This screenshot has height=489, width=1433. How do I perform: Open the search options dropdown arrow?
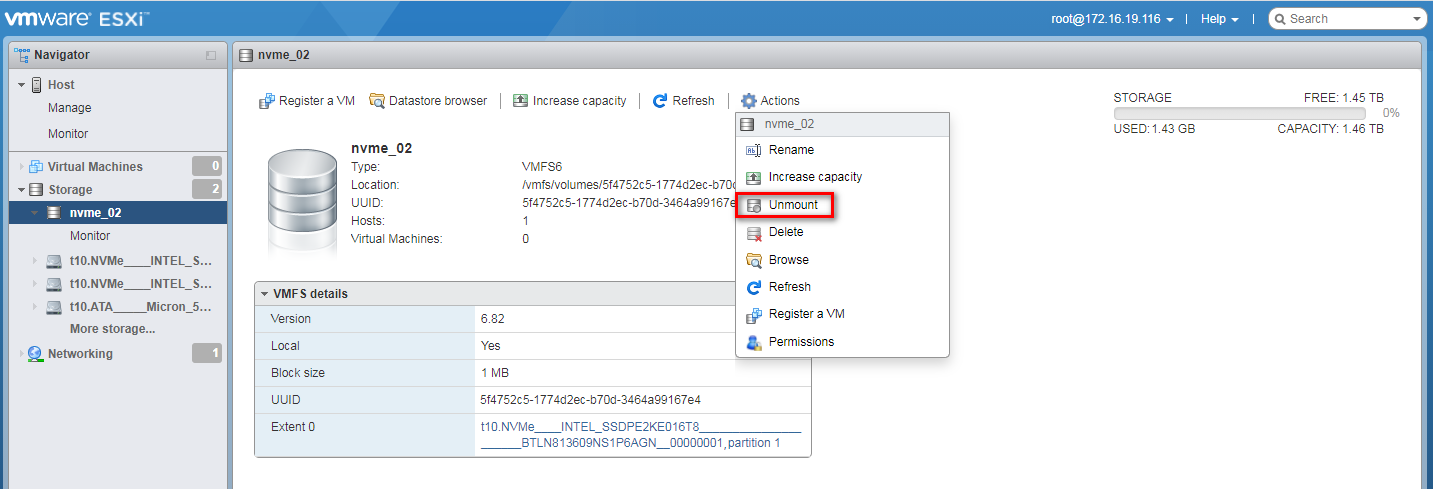(1416, 19)
